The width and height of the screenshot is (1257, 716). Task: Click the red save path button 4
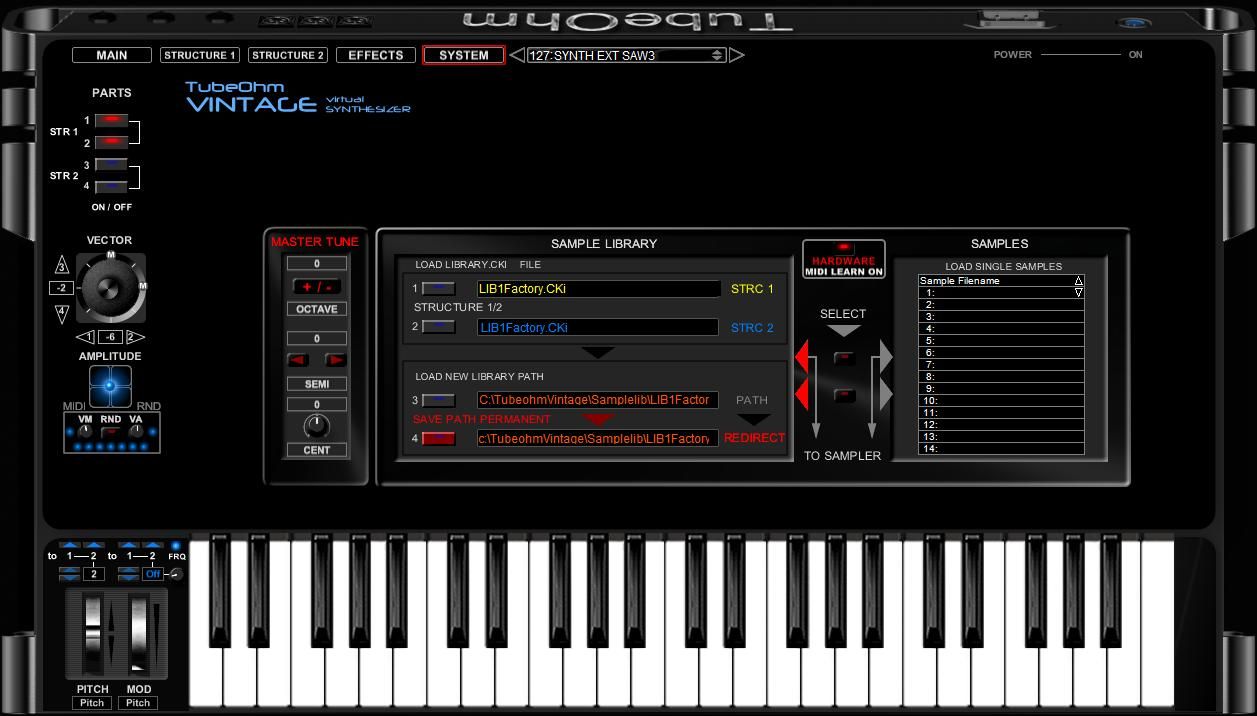[438, 438]
